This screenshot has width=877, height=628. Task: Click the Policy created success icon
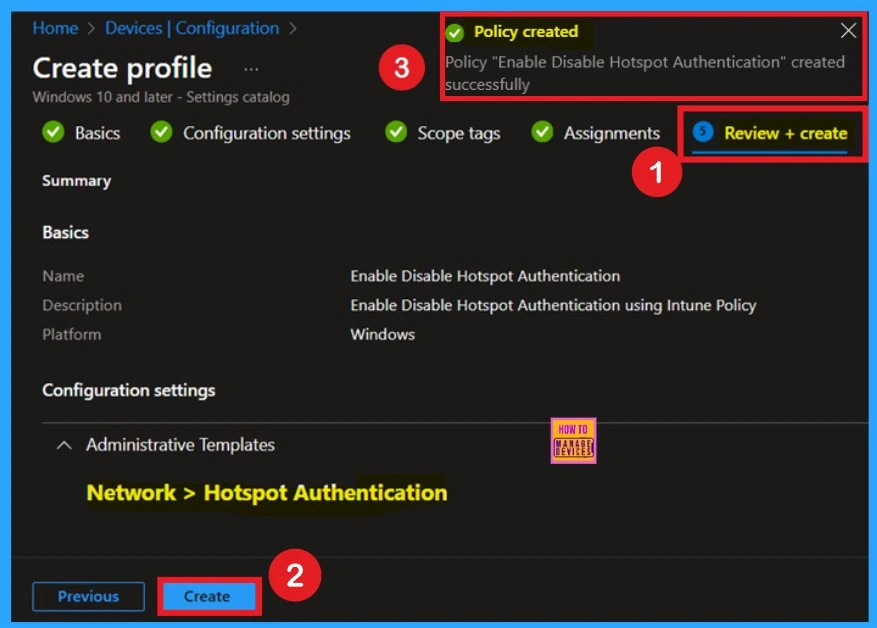tap(455, 32)
